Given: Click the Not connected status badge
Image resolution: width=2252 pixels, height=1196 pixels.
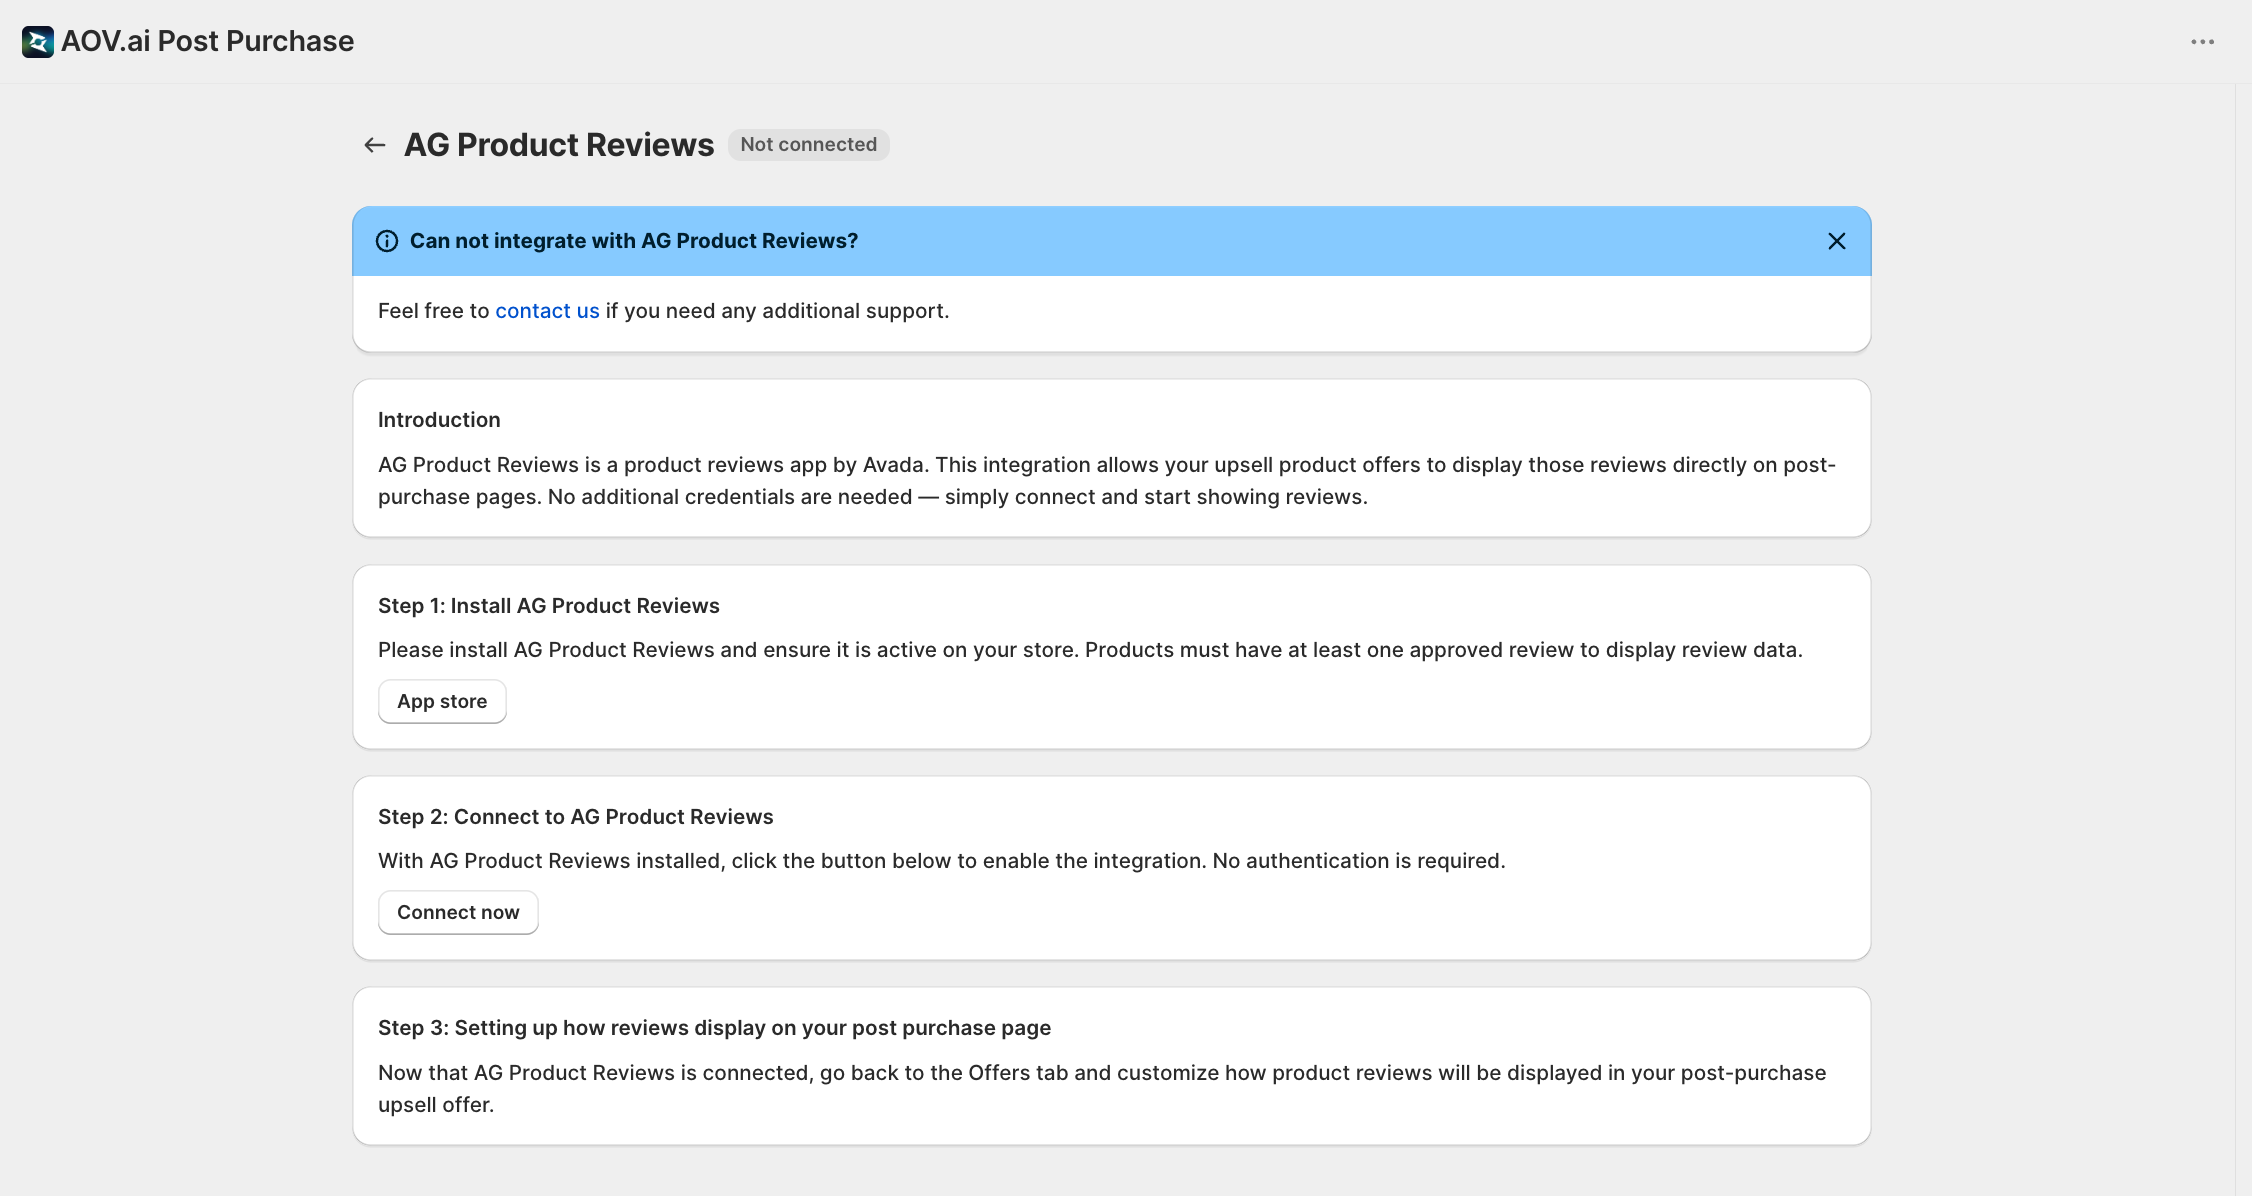Looking at the screenshot, I should [809, 145].
